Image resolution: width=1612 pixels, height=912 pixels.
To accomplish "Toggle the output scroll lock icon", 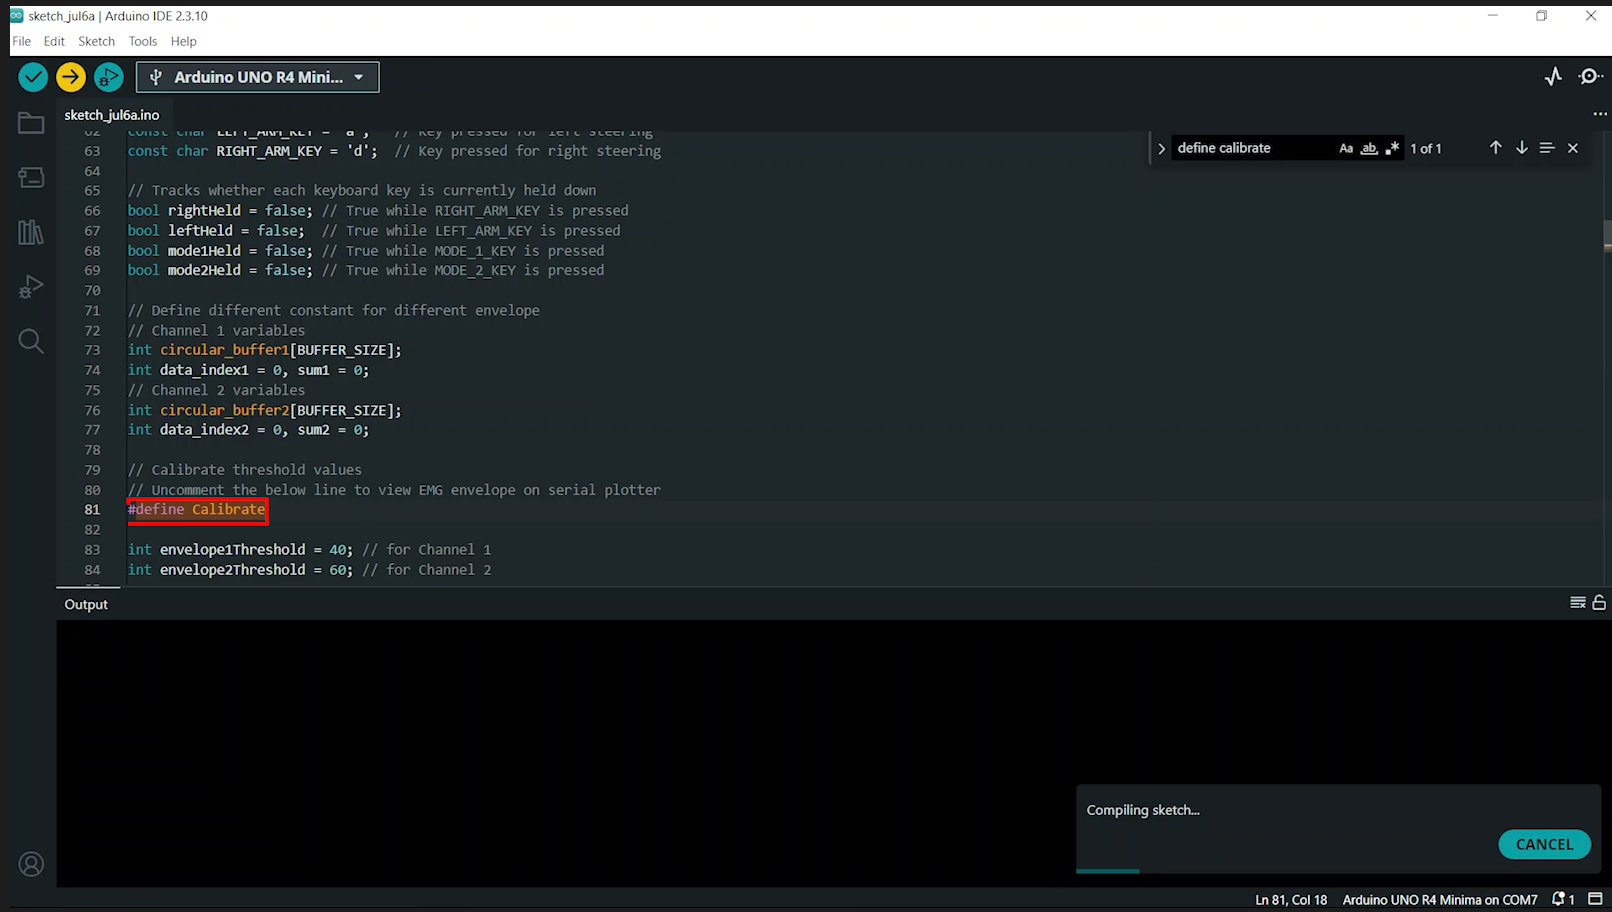I will click(x=1599, y=602).
